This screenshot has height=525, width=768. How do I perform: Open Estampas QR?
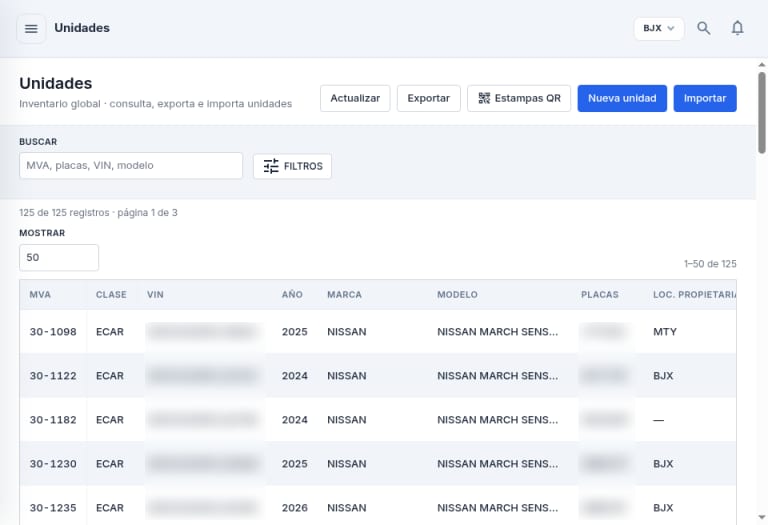[x=519, y=98]
